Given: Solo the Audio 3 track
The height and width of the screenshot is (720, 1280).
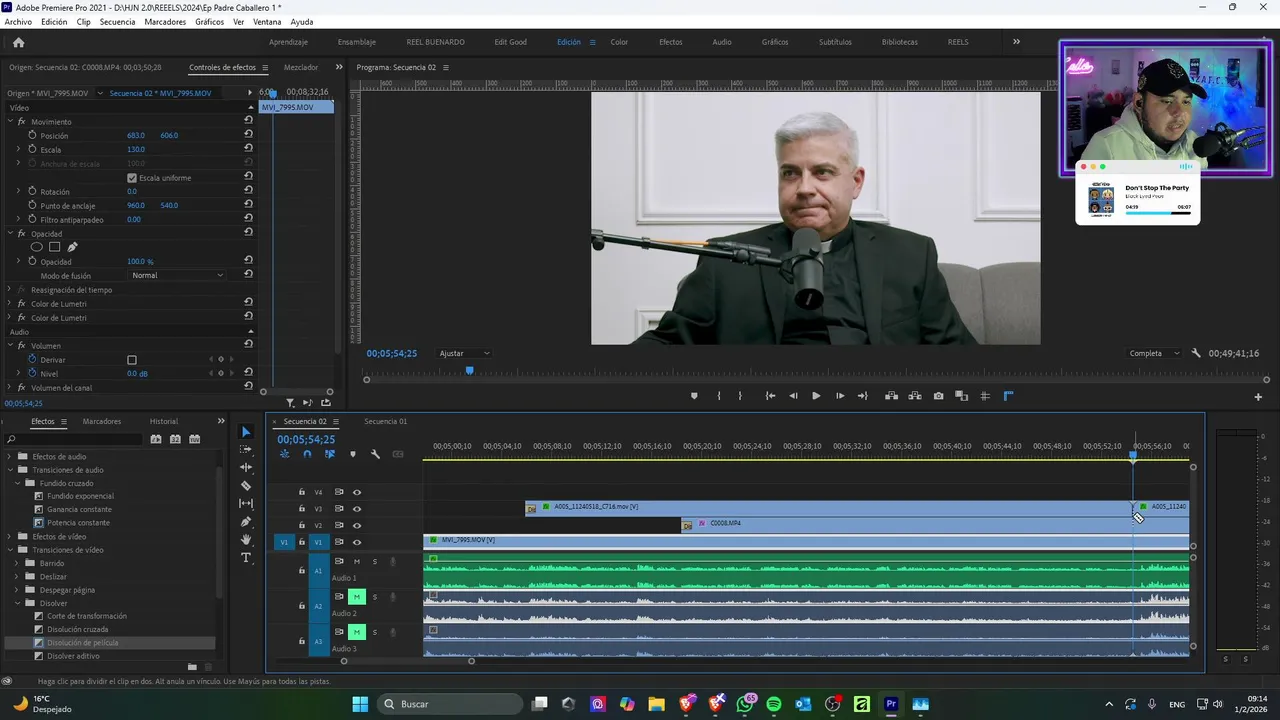Looking at the screenshot, I should pos(375,632).
